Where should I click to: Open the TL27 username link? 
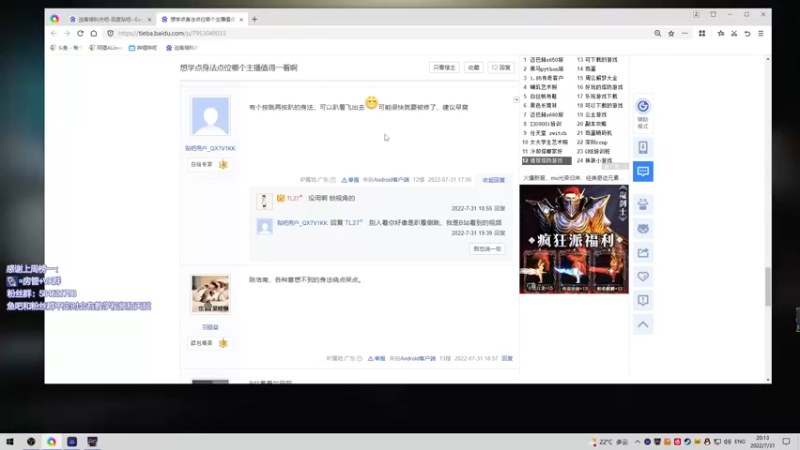click(294, 198)
